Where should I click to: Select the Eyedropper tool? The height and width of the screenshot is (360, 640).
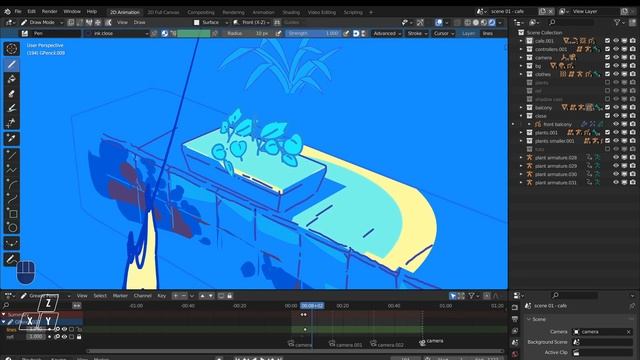[x=11, y=138]
